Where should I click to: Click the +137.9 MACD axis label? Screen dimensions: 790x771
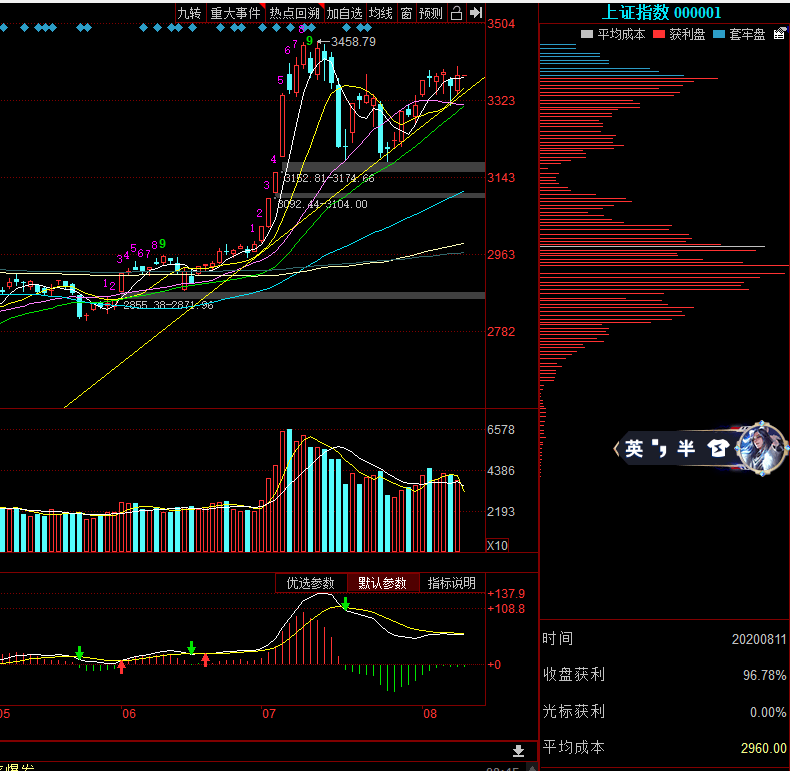coord(506,594)
